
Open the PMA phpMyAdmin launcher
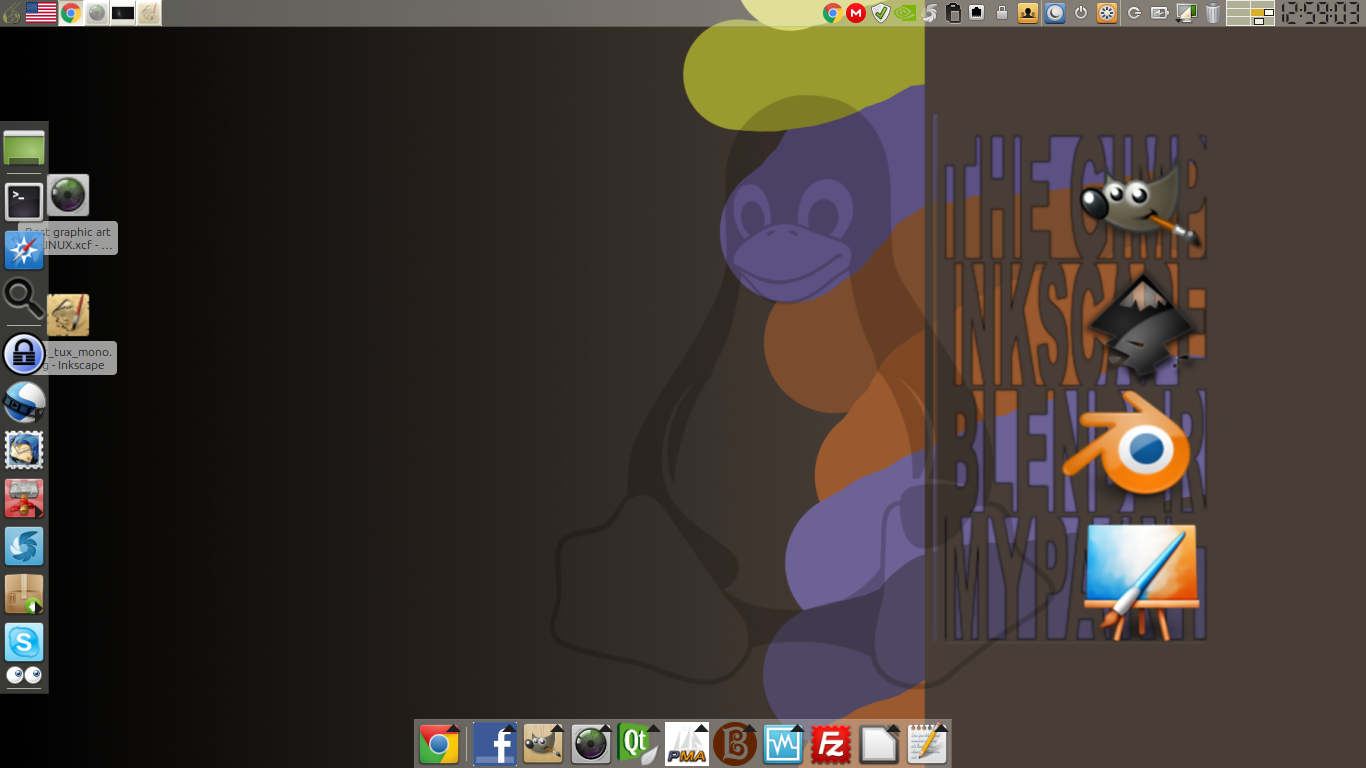687,745
